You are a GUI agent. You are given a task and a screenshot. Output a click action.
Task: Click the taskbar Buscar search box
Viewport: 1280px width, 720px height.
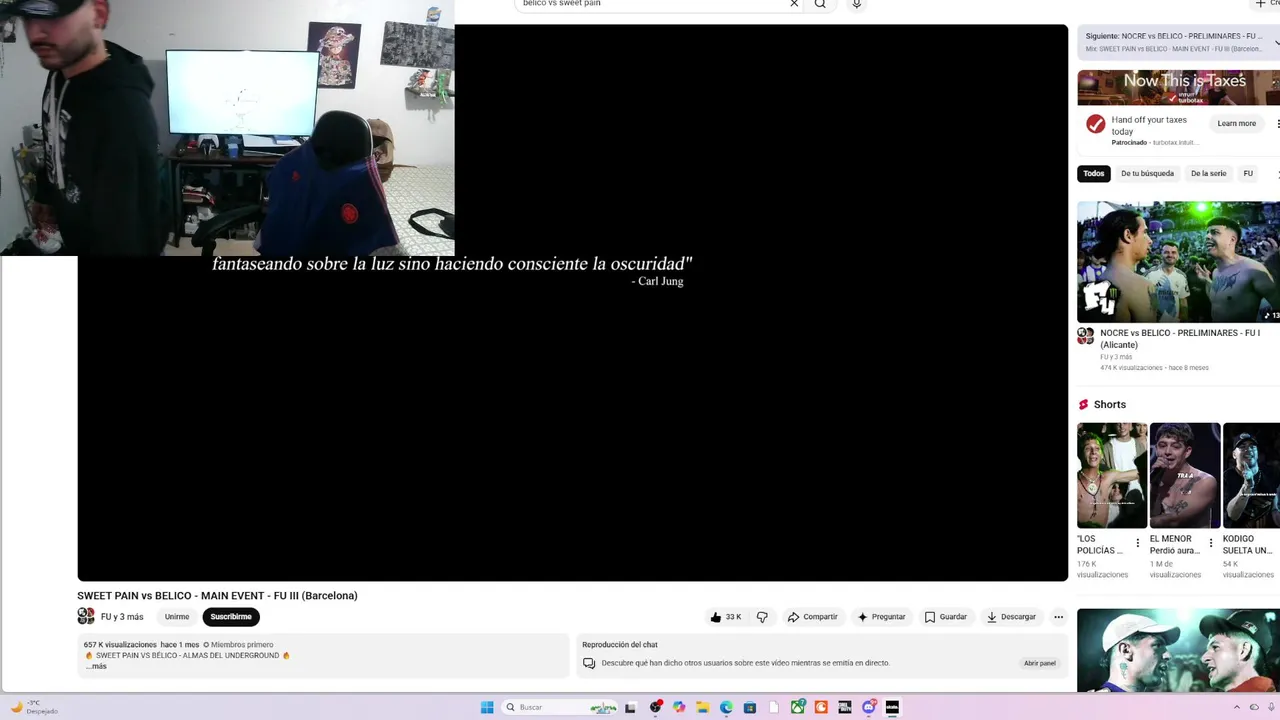click(560, 707)
